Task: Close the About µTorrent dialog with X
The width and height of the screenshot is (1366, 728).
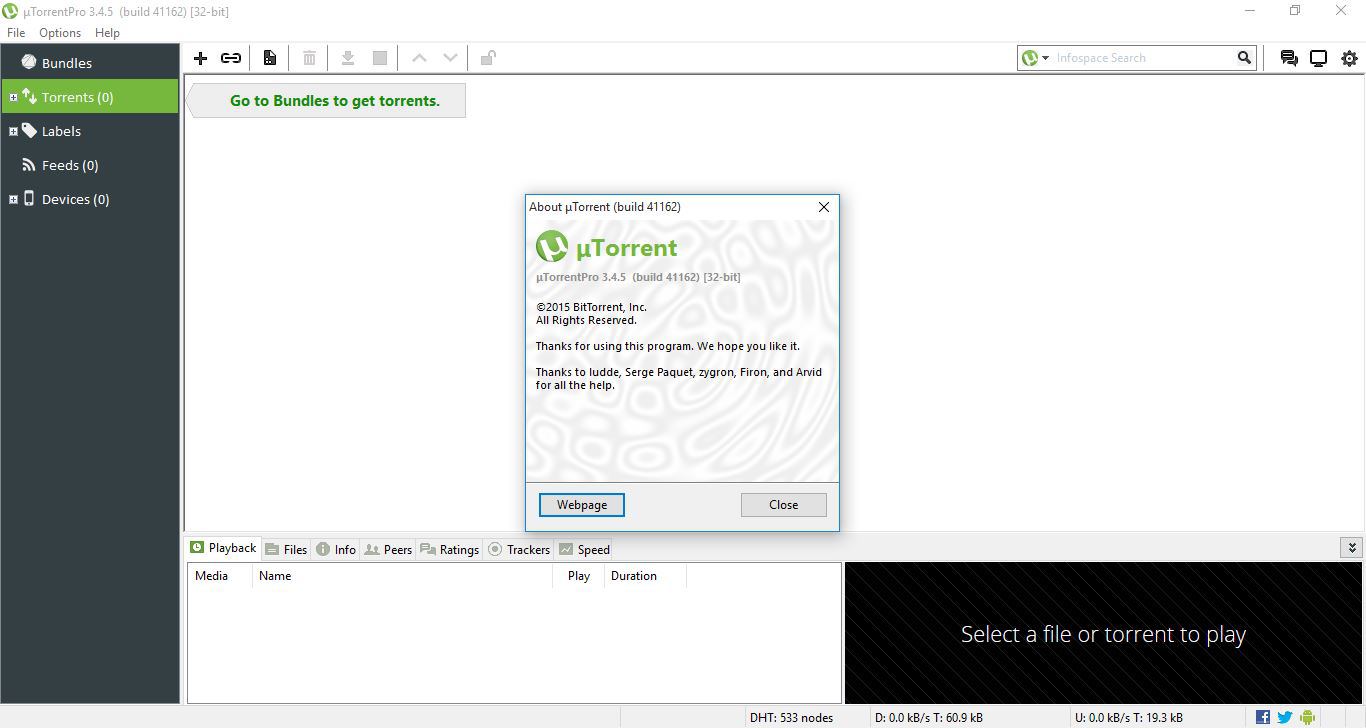Action: click(x=824, y=207)
